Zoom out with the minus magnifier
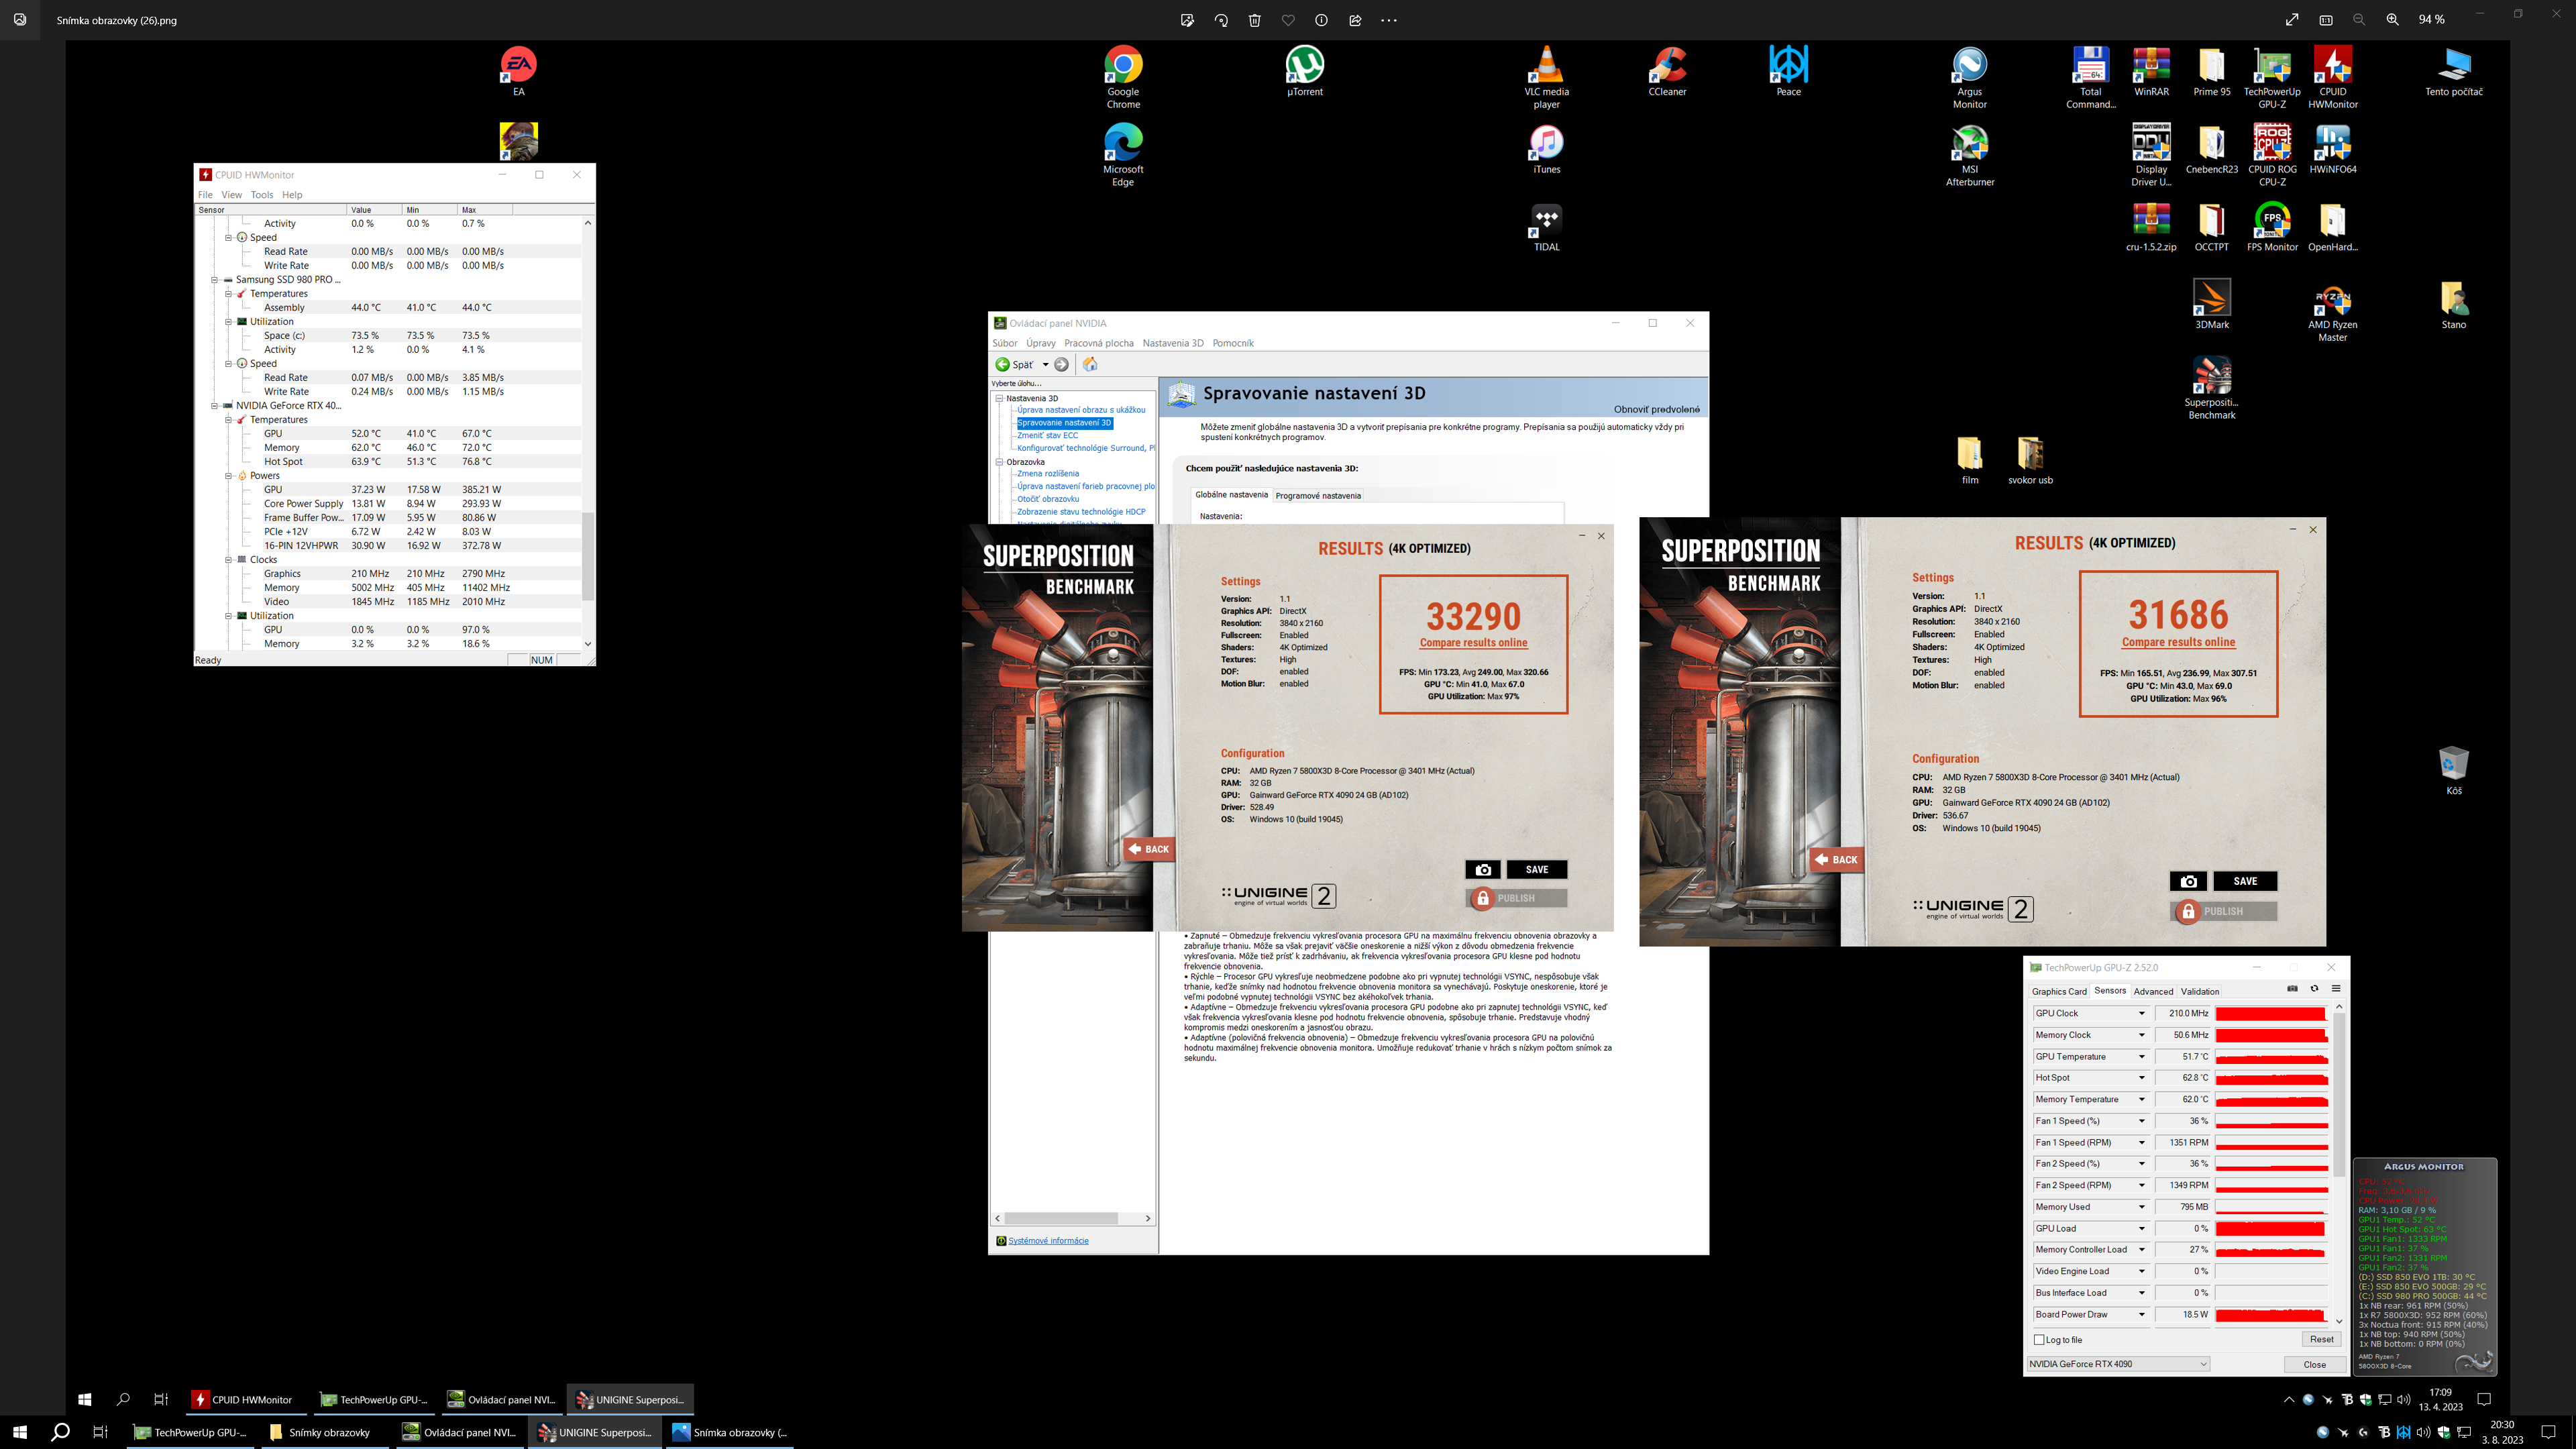Image resolution: width=2576 pixels, height=1449 pixels. 2359,20
